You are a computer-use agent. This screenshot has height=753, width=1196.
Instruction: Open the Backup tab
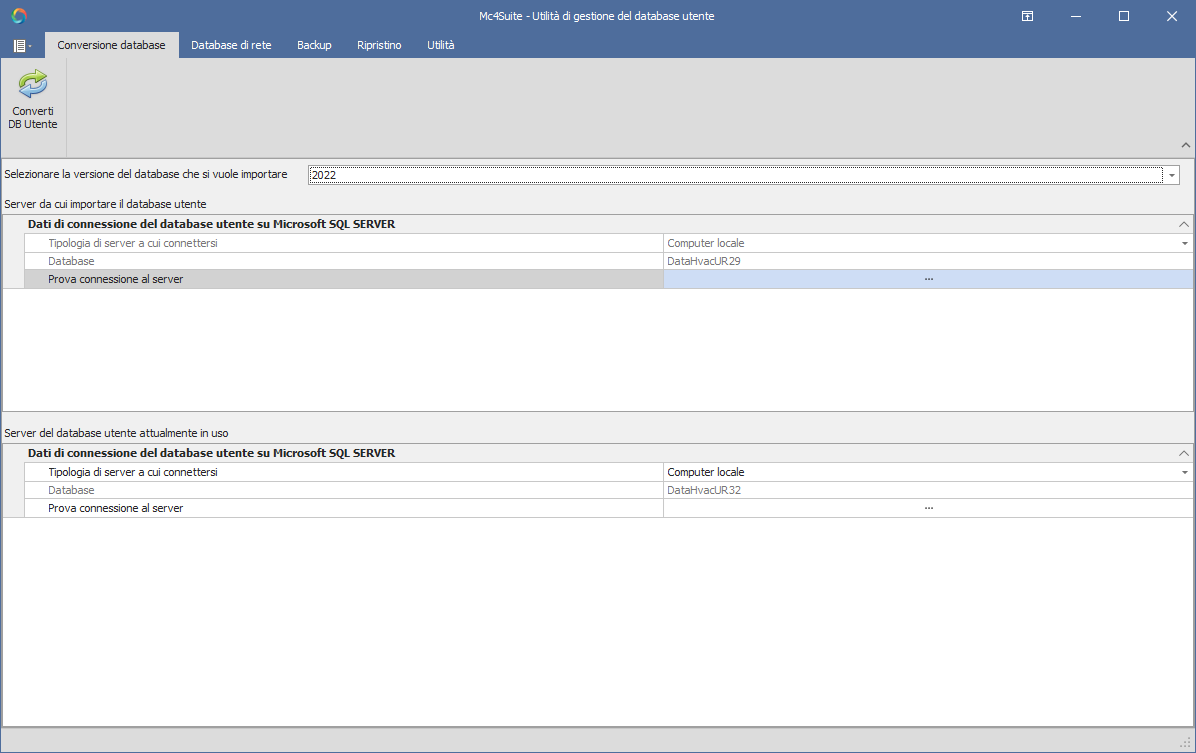pyautogui.click(x=314, y=45)
